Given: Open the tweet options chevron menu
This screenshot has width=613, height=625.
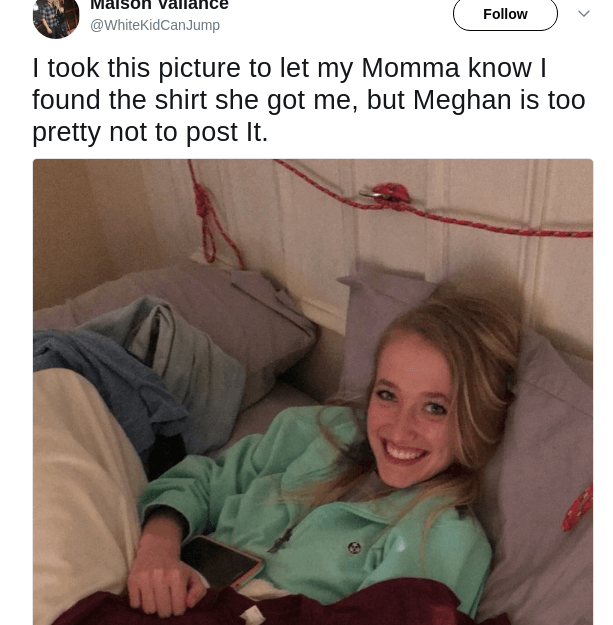Looking at the screenshot, I should click(584, 13).
